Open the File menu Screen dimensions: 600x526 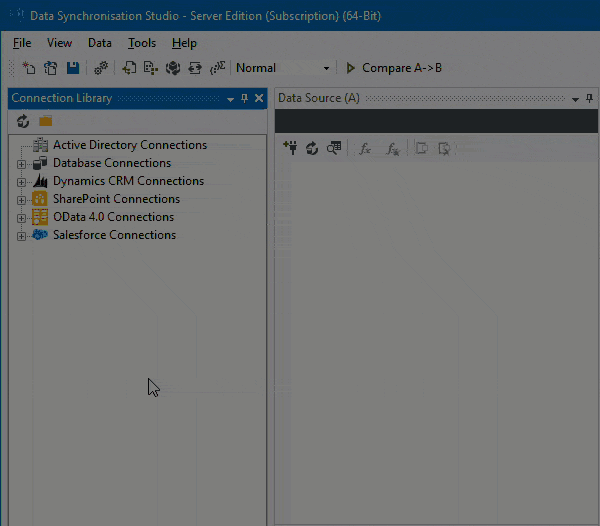(22, 43)
